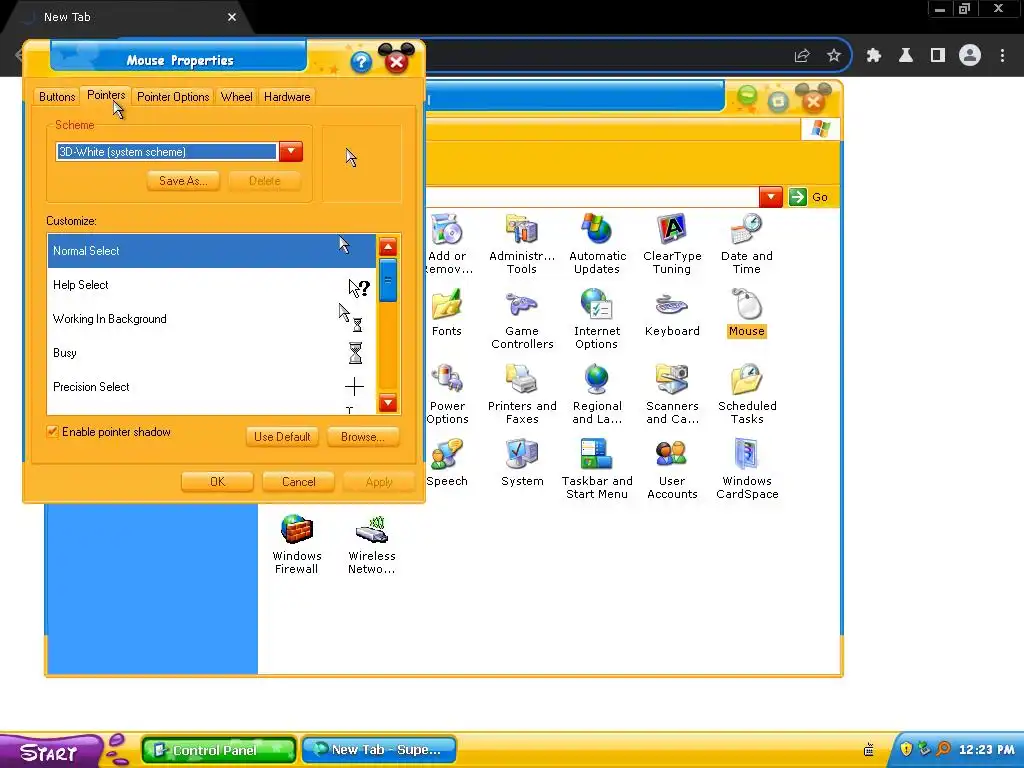Open the System icon

[522, 455]
